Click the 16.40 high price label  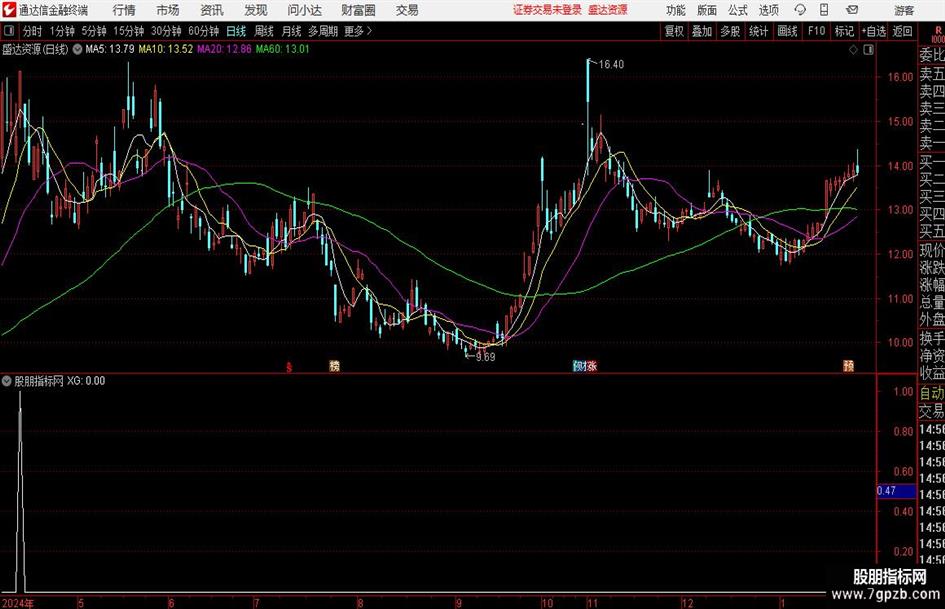click(x=611, y=65)
